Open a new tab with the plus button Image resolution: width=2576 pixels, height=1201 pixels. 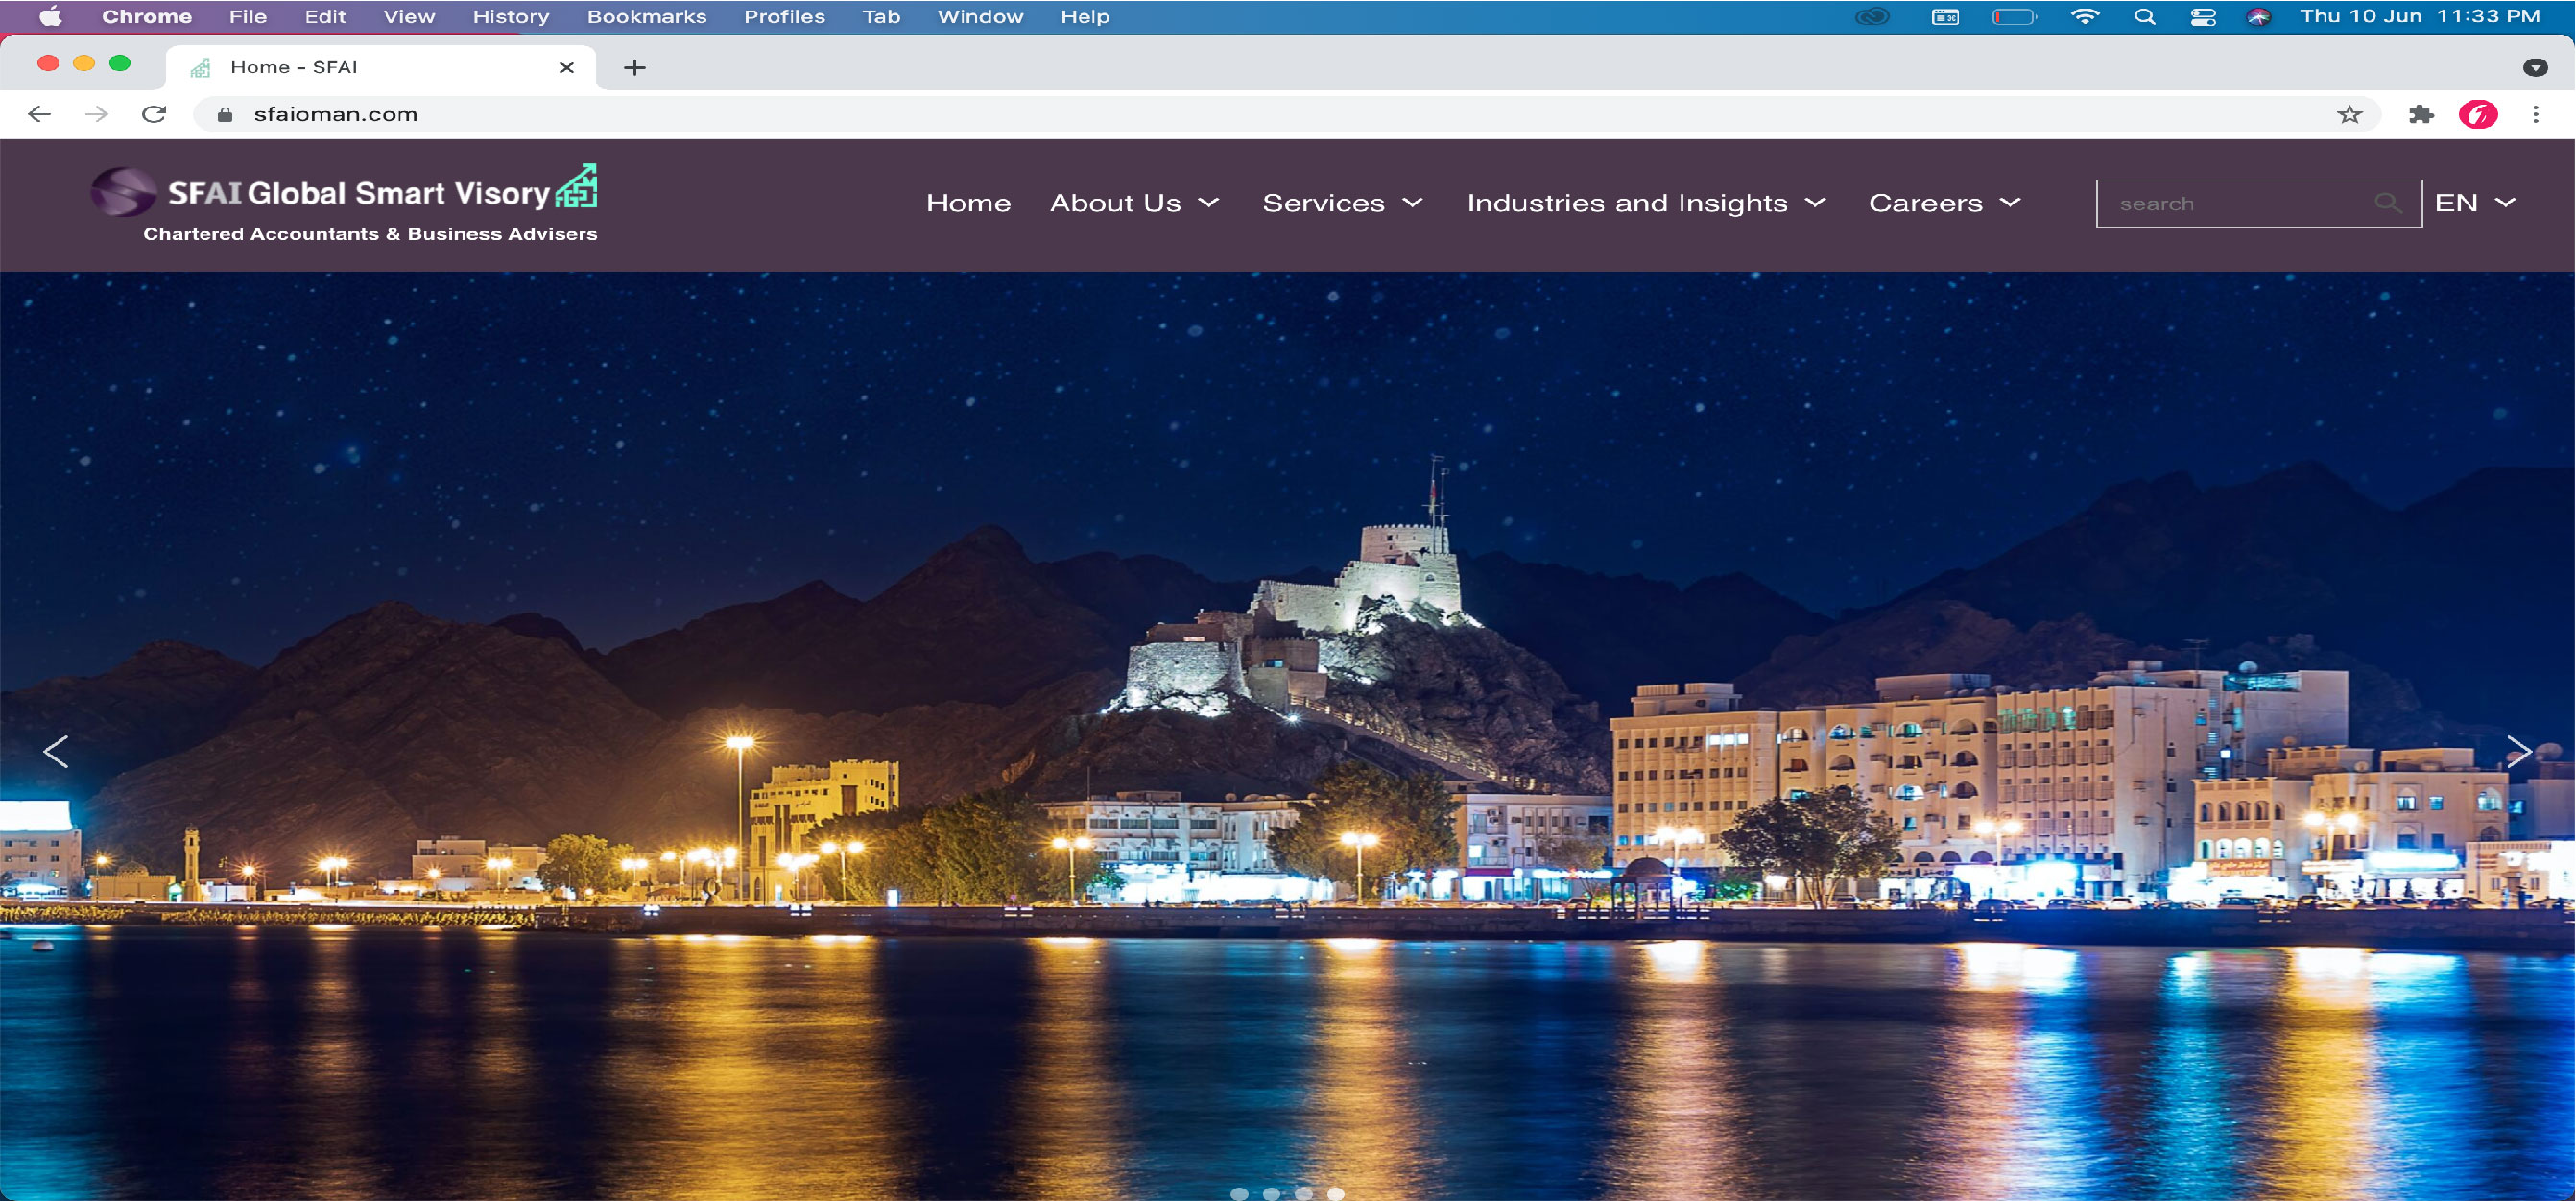point(634,67)
